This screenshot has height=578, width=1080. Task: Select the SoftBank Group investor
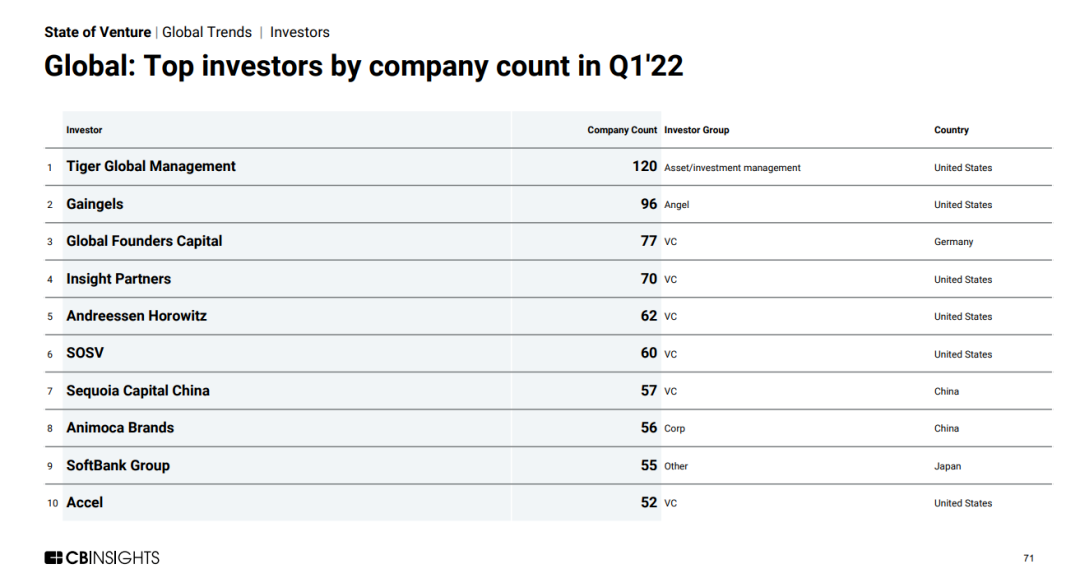pos(118,465)
